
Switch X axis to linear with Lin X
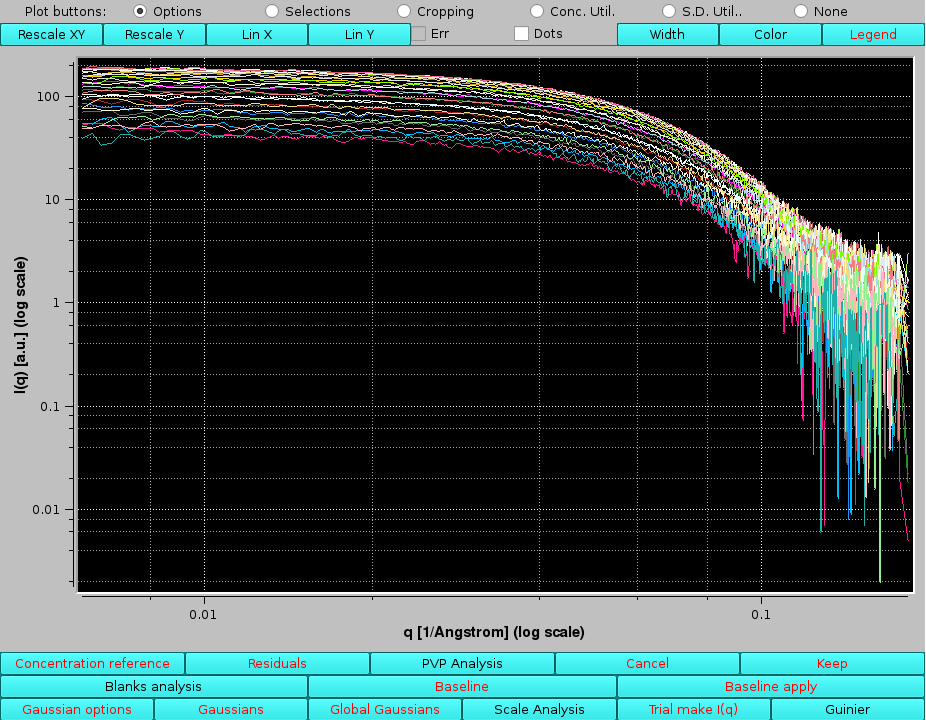point(257,33)
